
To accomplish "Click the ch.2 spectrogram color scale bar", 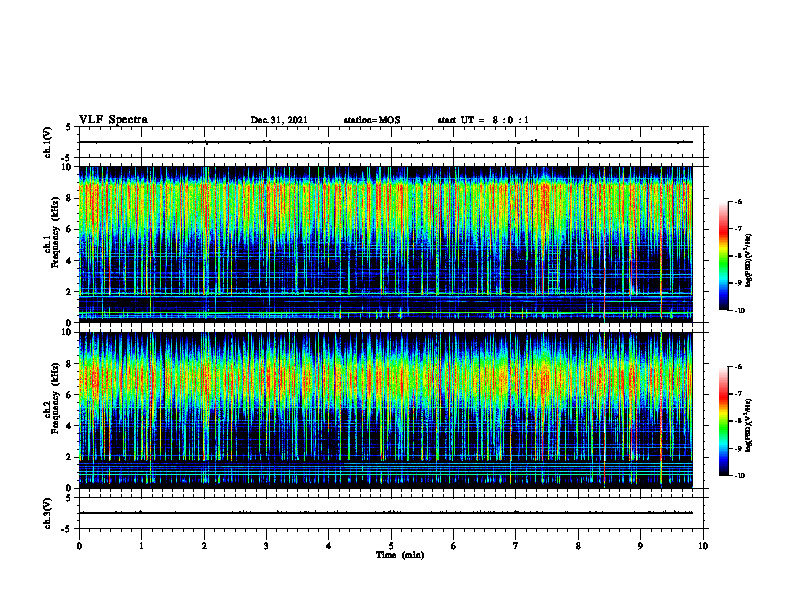I will click(x=724, y=421).
